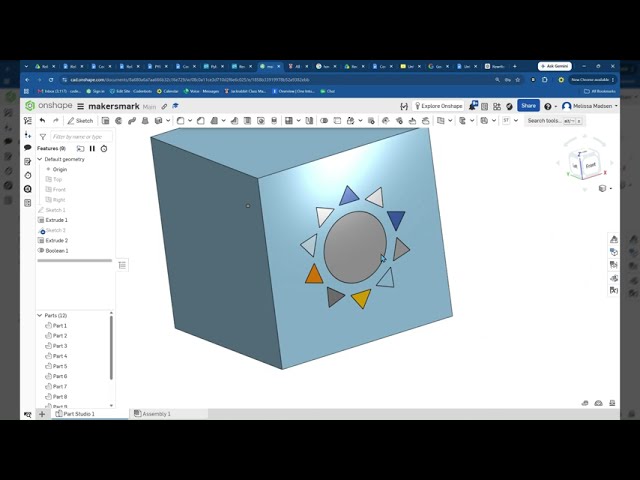Click the education graduation cap icon
640x480 pixels.
coord(175,106)
